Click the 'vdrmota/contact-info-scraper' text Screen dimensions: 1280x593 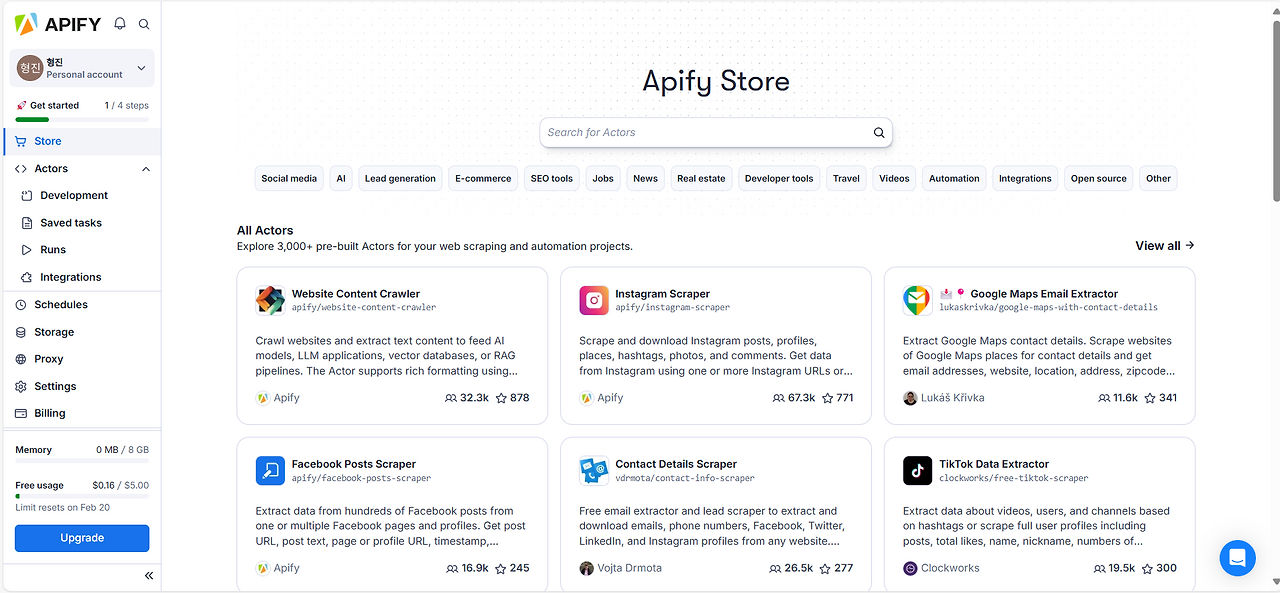(685, 478)
